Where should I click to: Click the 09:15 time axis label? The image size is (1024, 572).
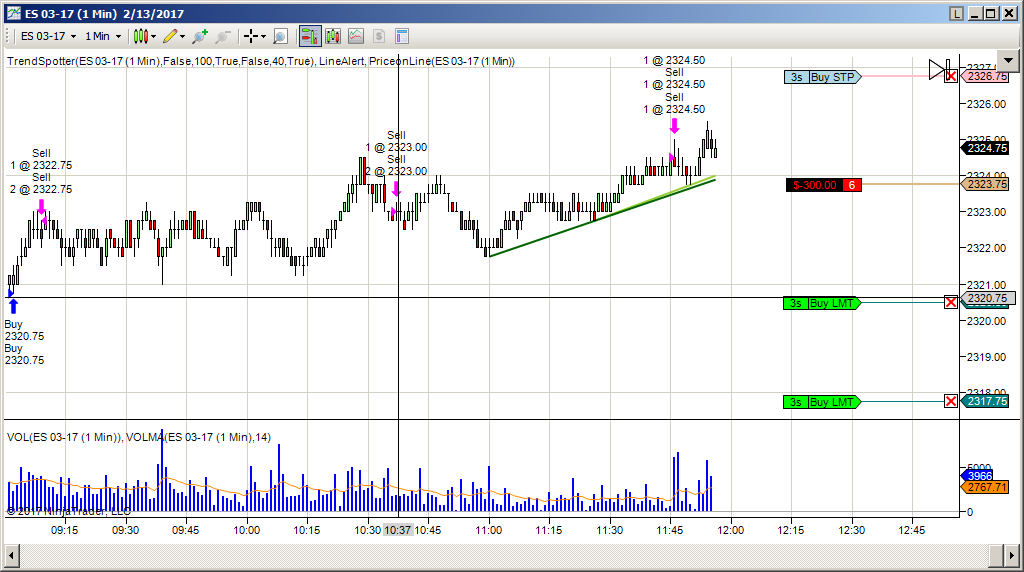click(65, 530)
